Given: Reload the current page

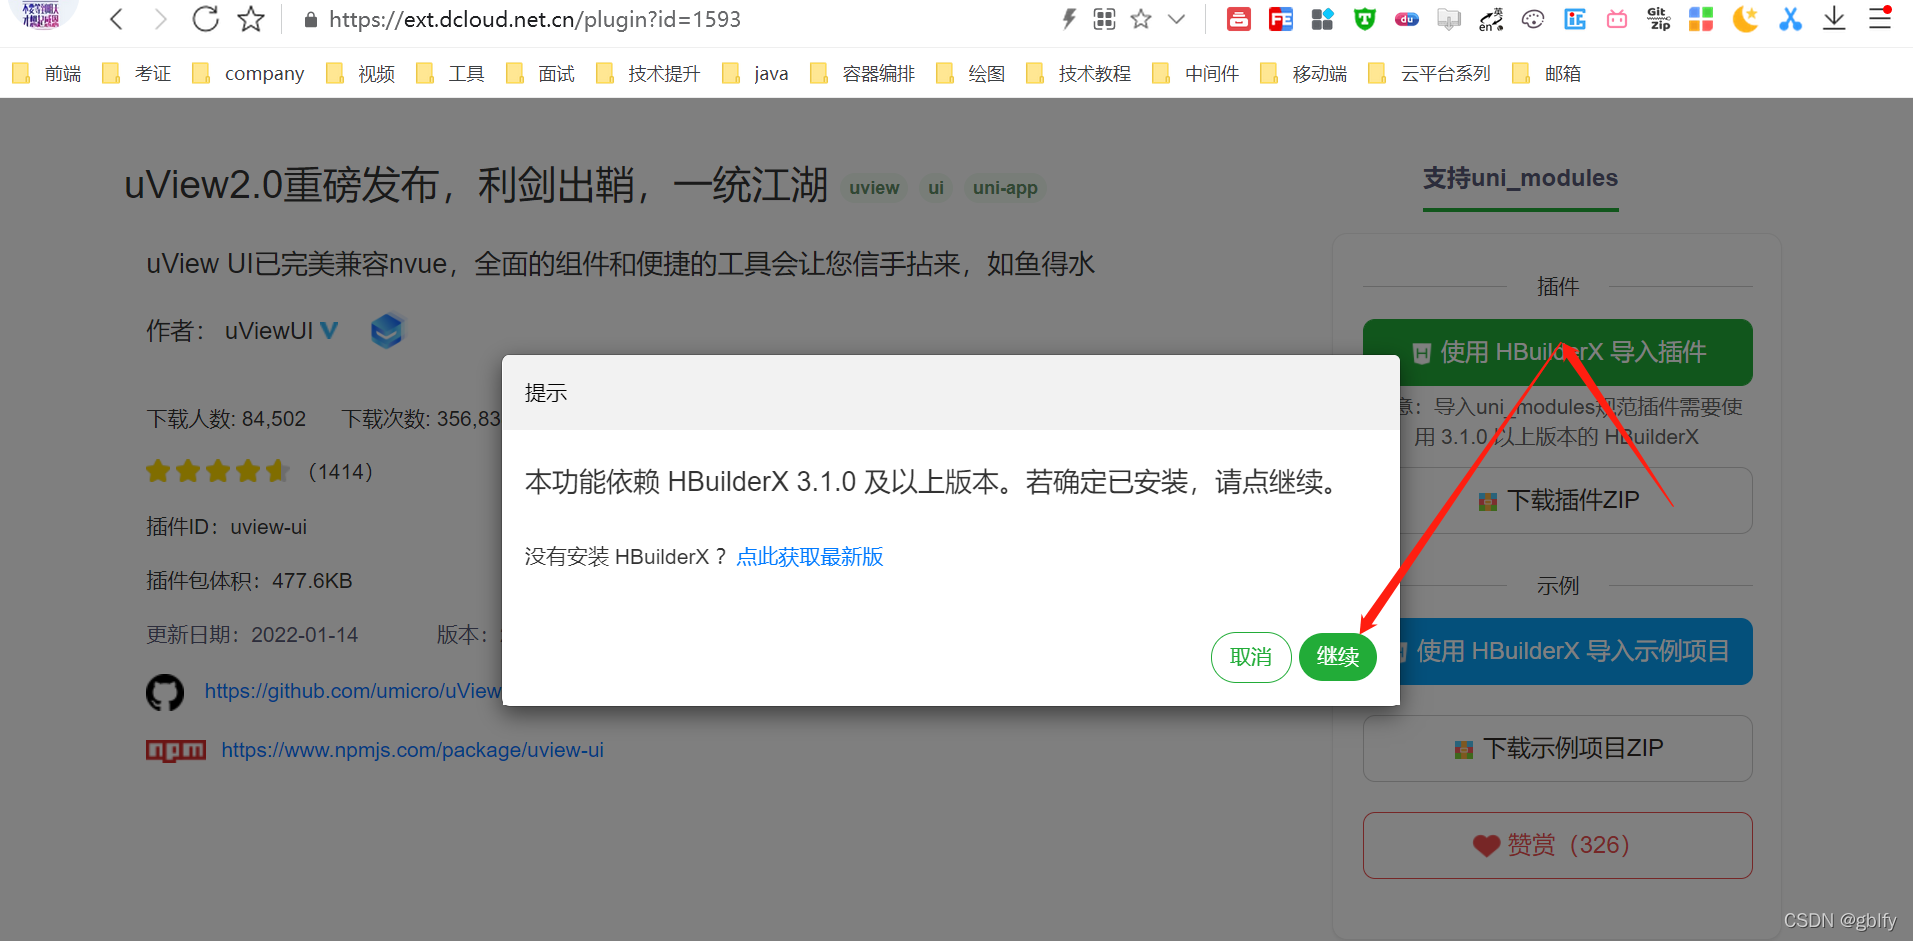Looking at the screenshot, I should tap(205, 18).
